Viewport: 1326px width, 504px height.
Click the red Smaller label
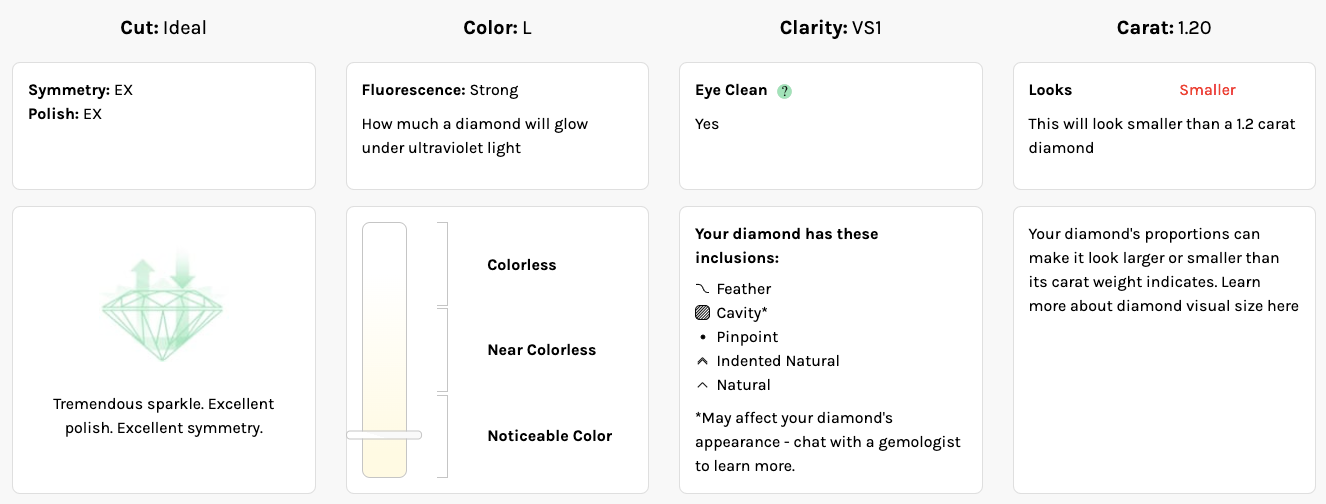(1207, 90)
